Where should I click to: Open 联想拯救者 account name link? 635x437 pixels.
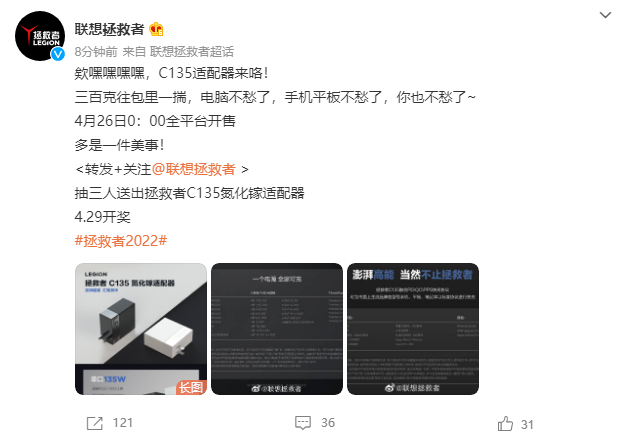click(109, 29)
